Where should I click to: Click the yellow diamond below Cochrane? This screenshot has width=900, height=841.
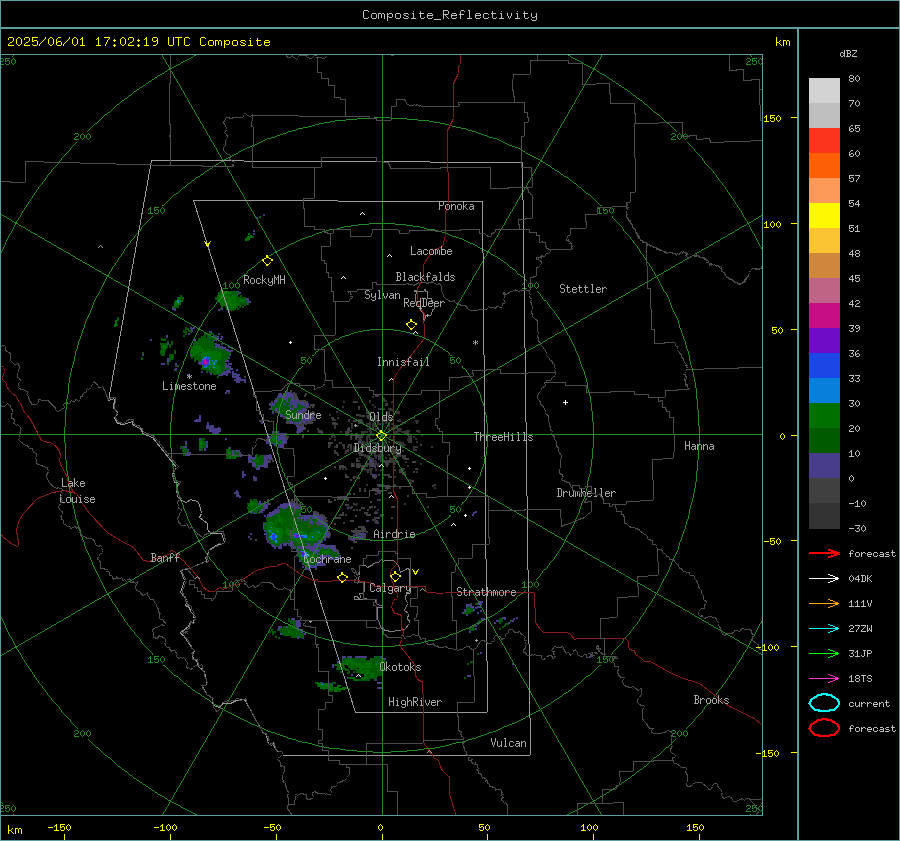point(342,578)
